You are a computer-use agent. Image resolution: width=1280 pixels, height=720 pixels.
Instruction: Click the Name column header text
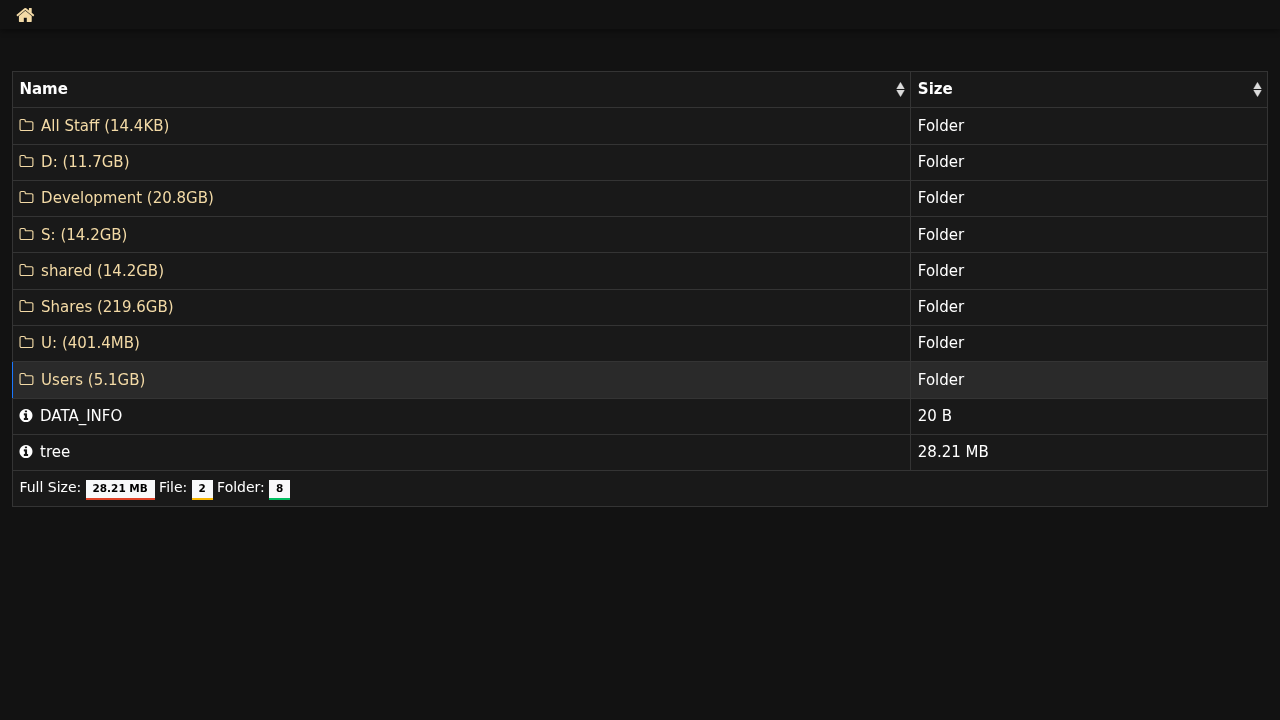coord(44,89)
